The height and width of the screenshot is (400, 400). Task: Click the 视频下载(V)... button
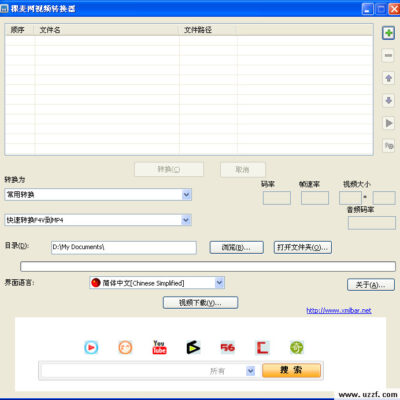[200, 303]
